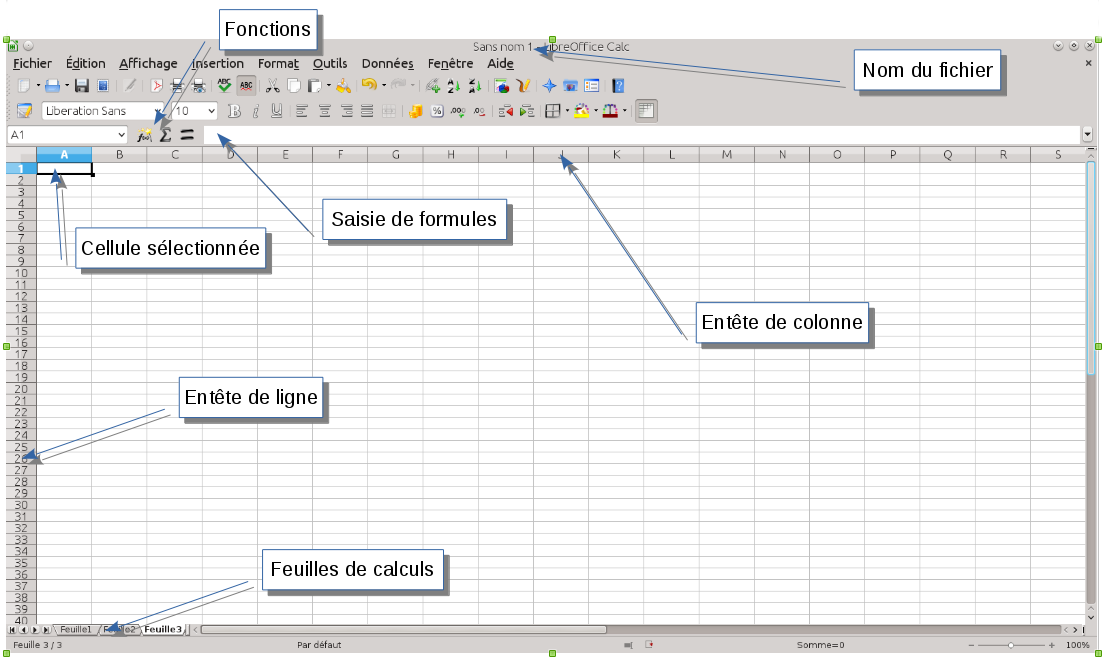
Task: Open the Données menu
Action: click(387, 63)
